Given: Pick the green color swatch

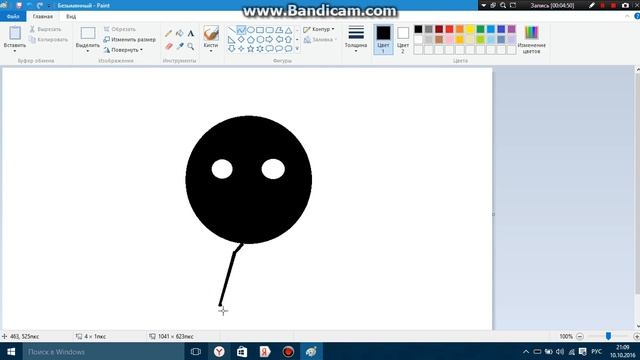Looking at the screenshot, I should (x=480, y=29).
